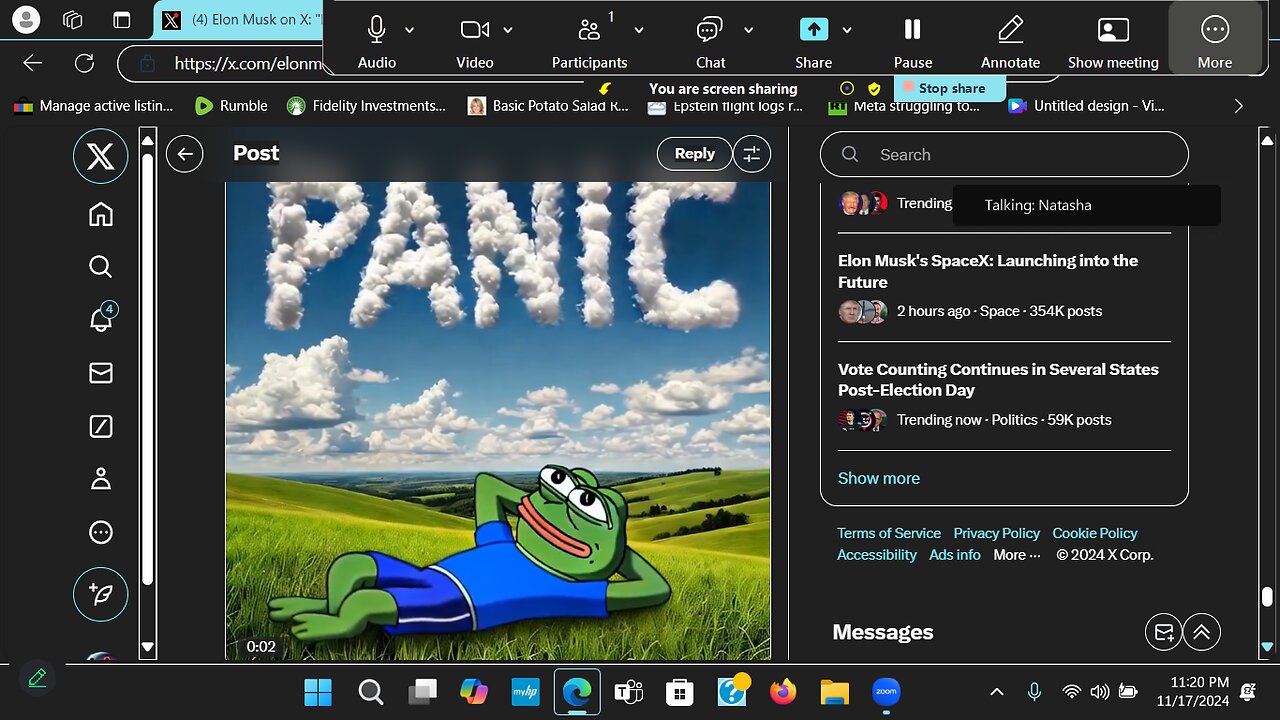Open Rumble bookmark

[x=231, y=105]
